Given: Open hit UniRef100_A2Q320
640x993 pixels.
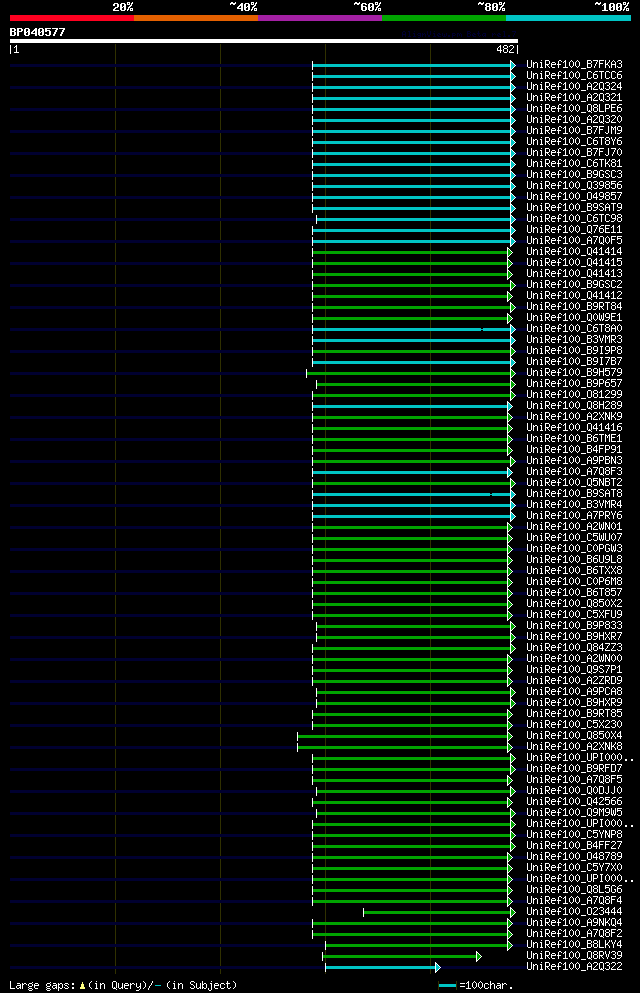Looking at the screenshot, I should [x=574, y=120].
